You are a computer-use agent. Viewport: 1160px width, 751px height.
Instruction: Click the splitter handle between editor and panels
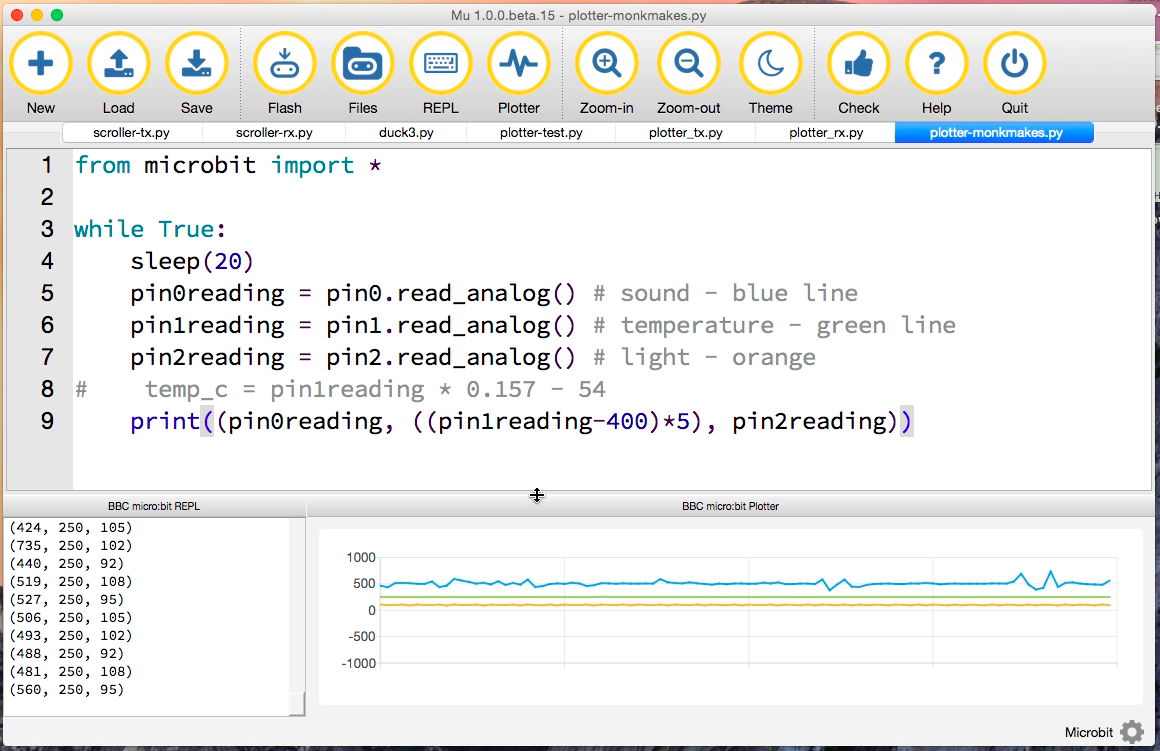coord(537,495)
